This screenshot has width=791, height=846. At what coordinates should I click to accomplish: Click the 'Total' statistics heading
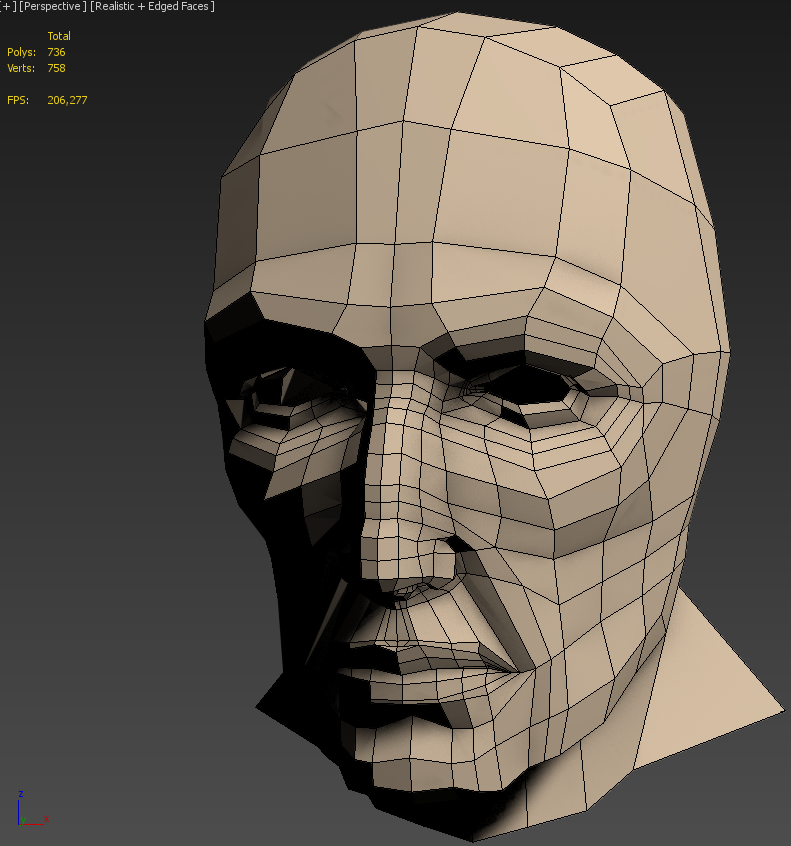[x=59, y=36]
